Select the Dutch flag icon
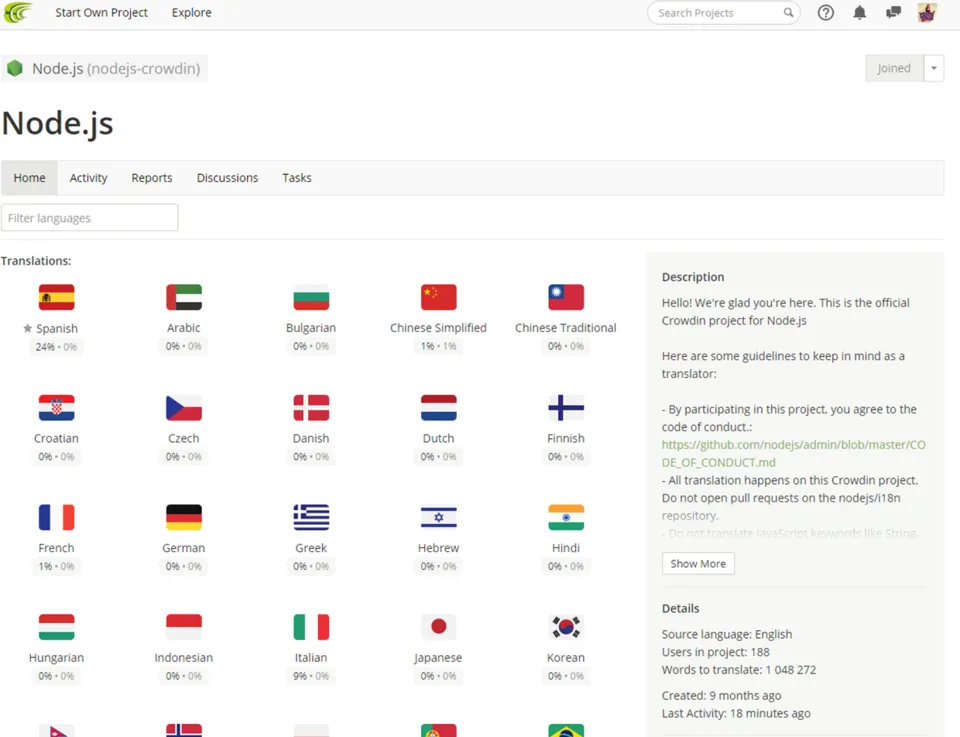 (438, 408)
